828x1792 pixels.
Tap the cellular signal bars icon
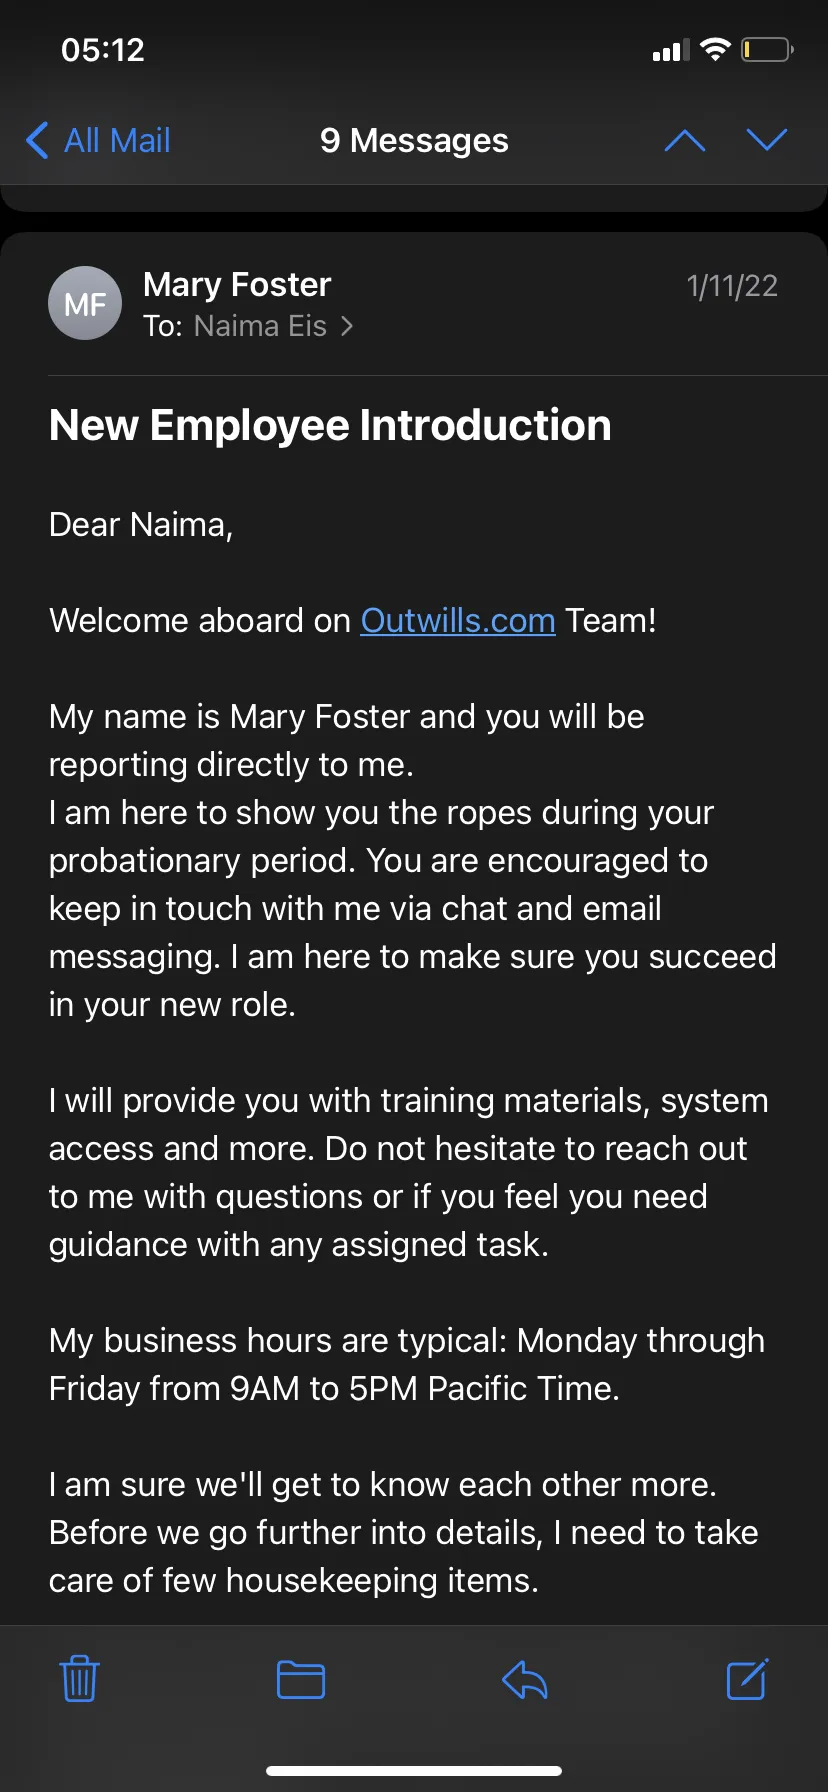[x=671, y=50]
